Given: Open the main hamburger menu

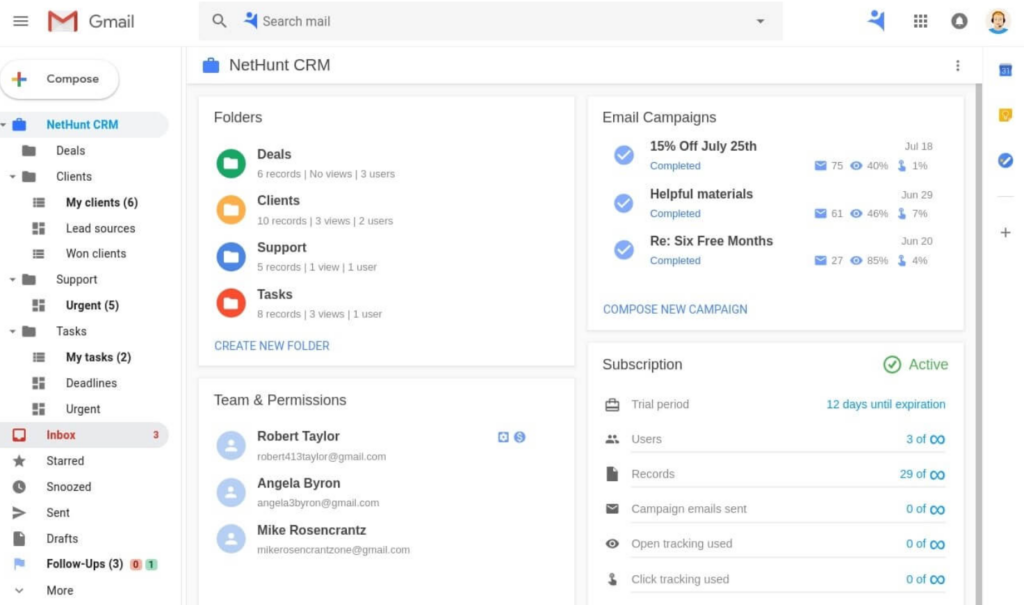Looking at the screenshot, I should [21, 21].
